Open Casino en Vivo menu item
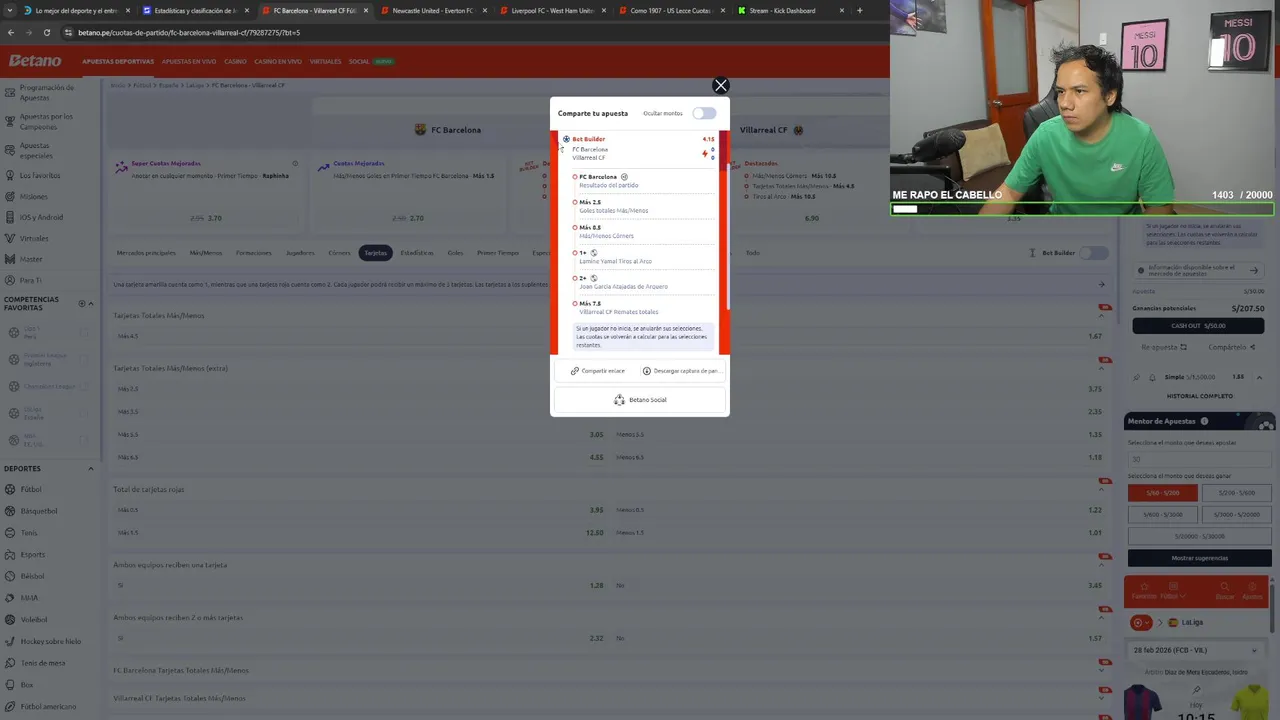 [x=278, y=61]
